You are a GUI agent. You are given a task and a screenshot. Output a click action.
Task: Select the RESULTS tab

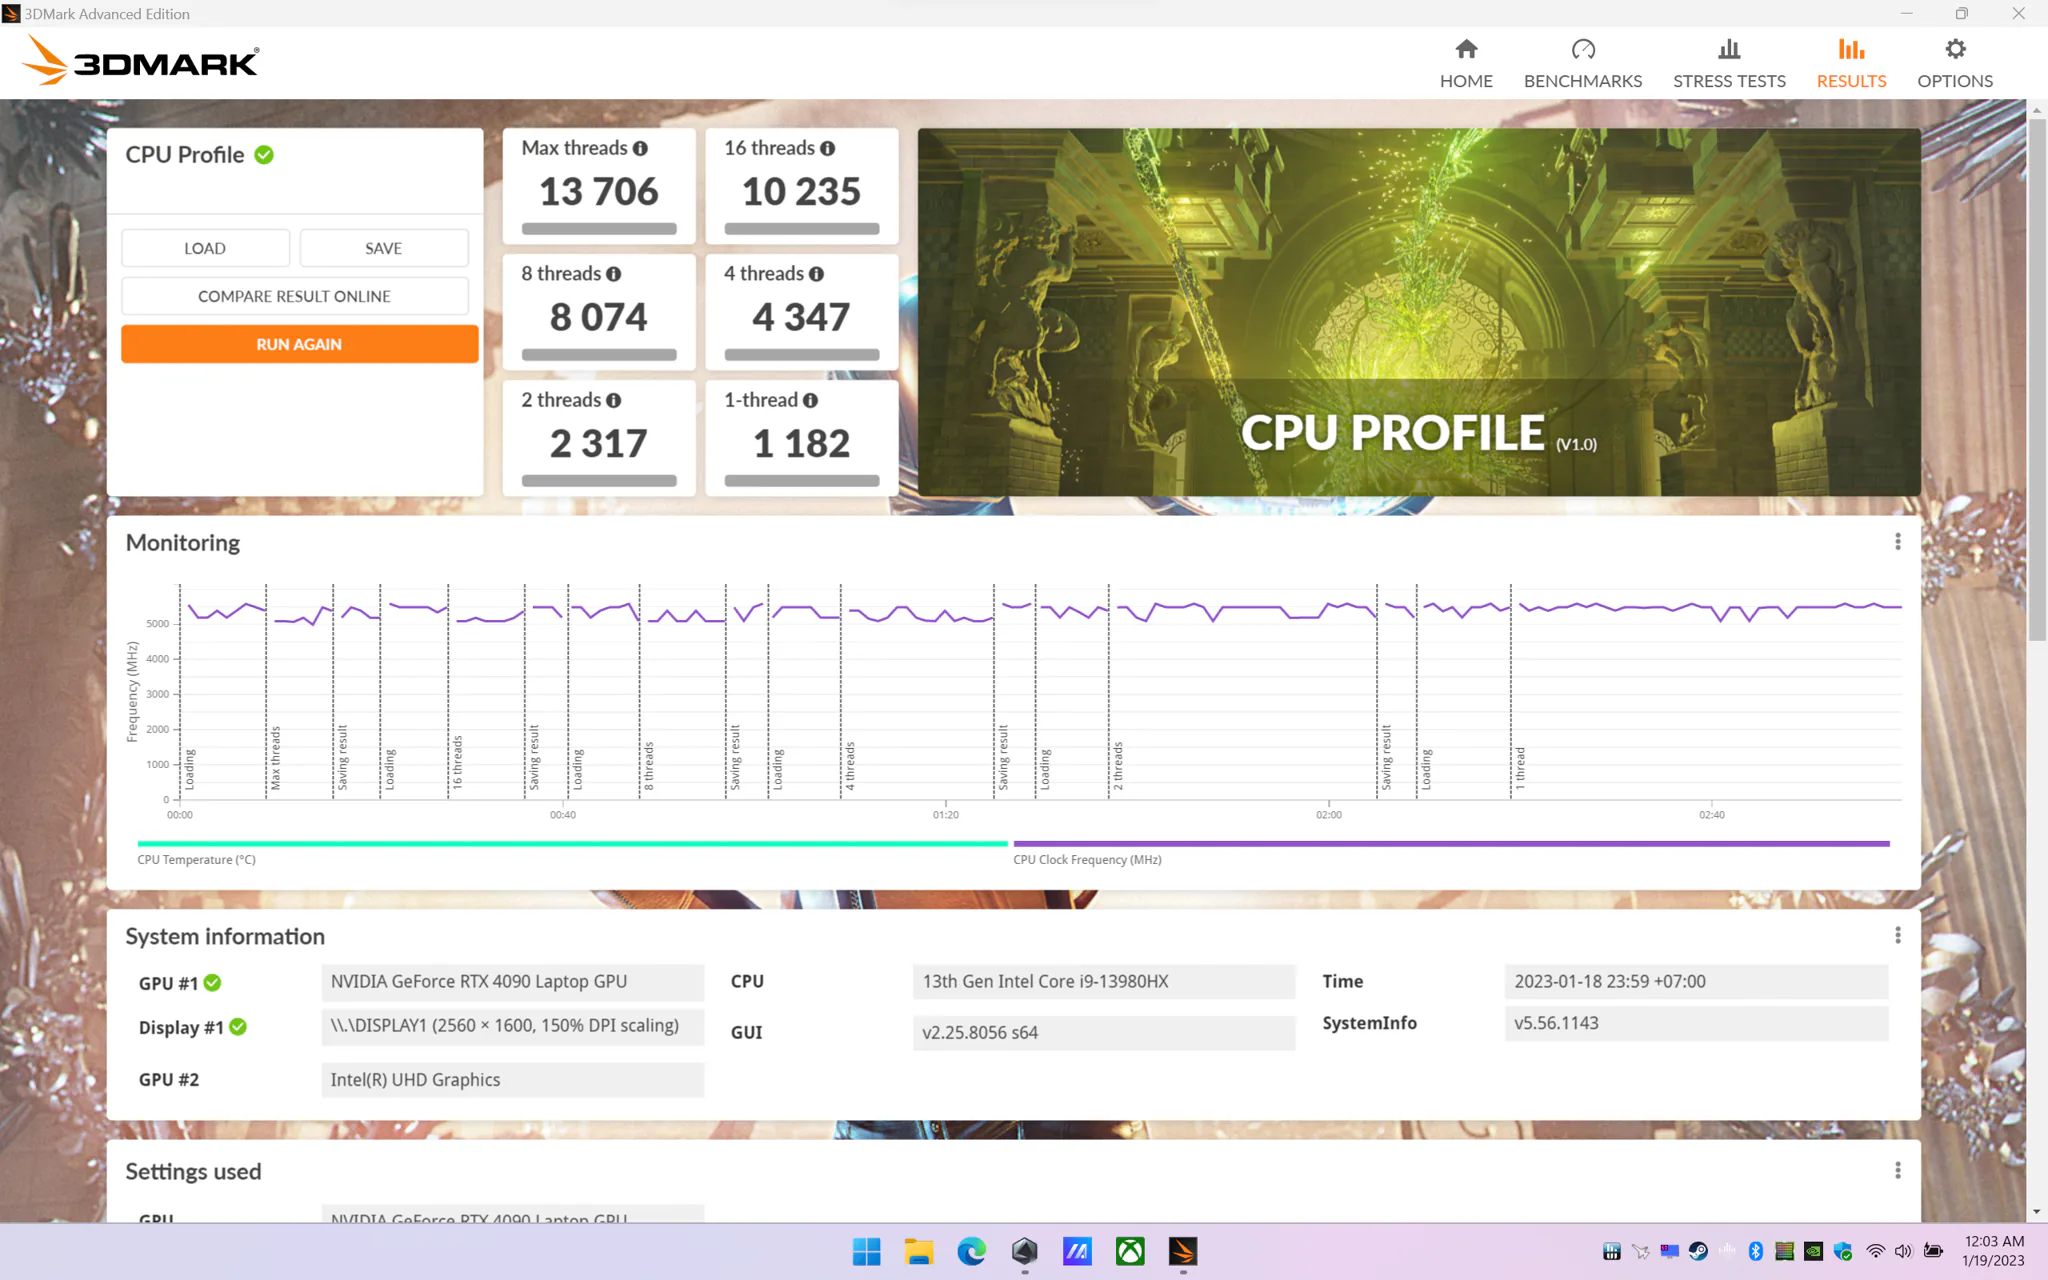coord(1851,64)
